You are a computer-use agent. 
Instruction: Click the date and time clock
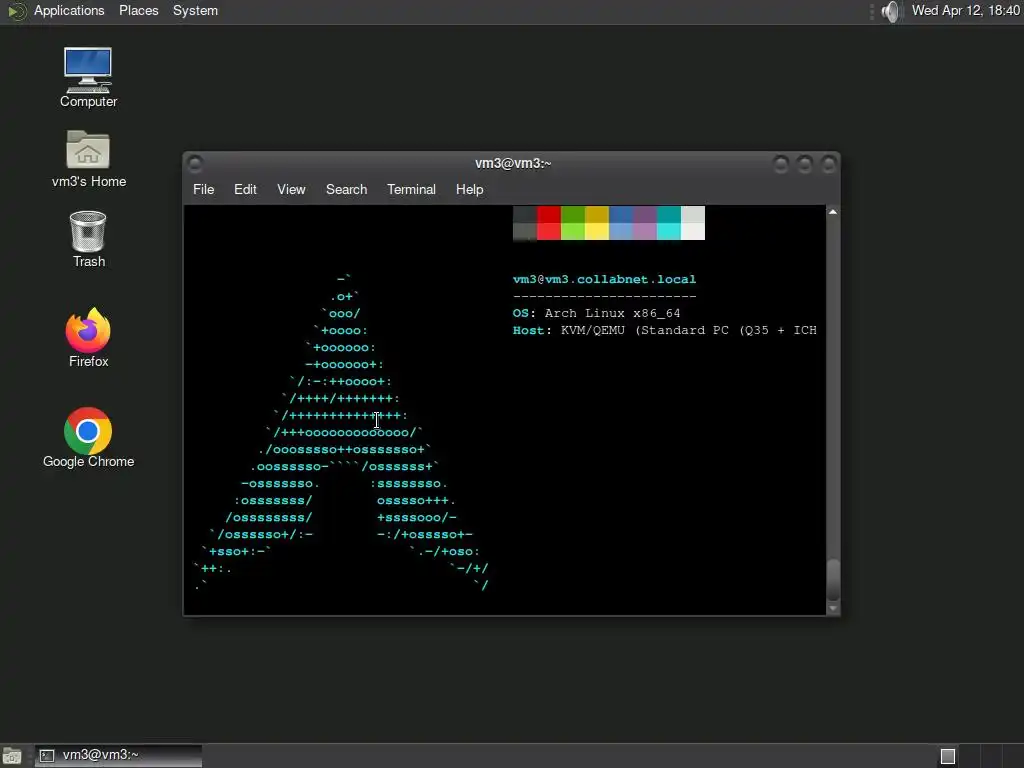[965, 11]
